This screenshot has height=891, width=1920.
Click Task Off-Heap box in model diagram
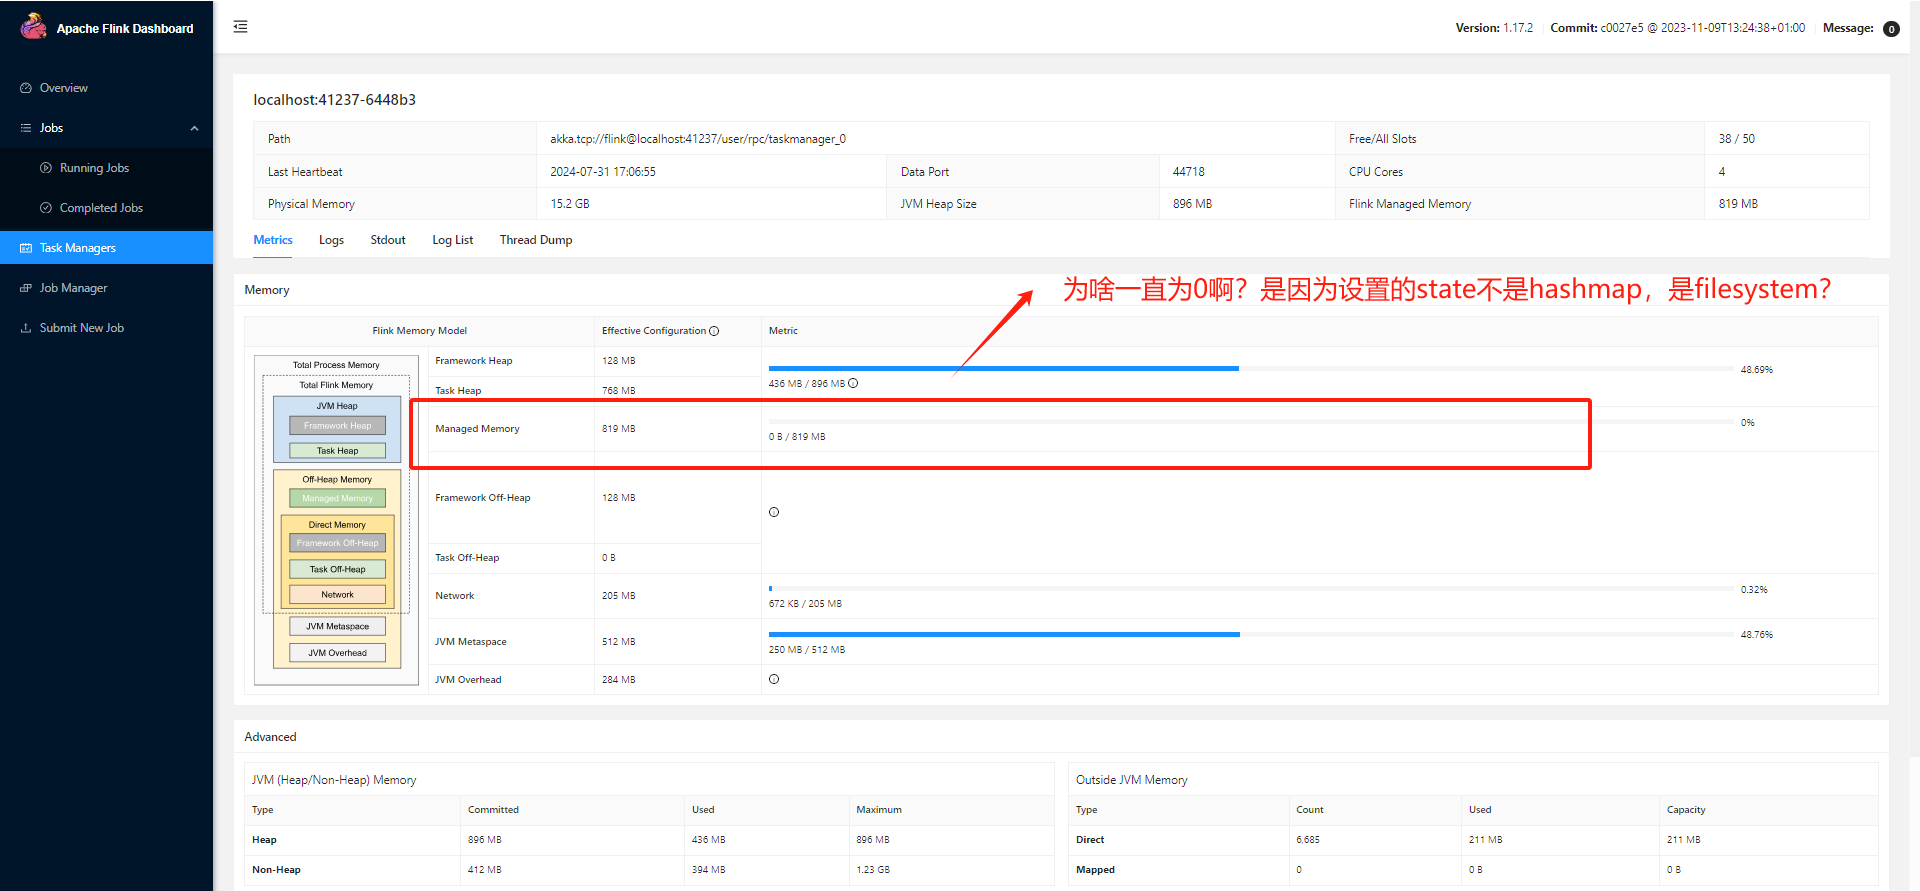(337, 569)
